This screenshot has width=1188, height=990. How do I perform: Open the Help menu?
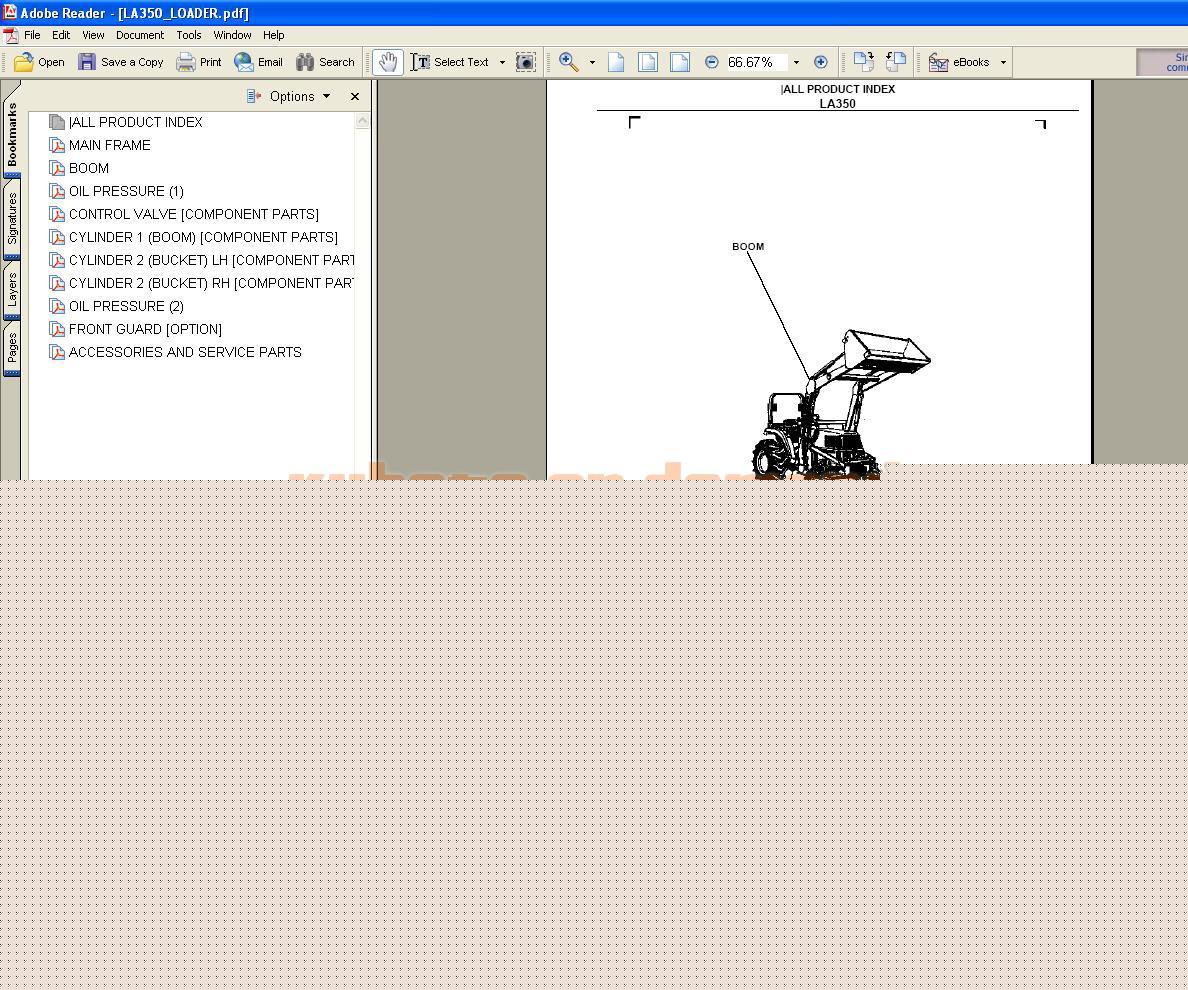tap(274, 35)
